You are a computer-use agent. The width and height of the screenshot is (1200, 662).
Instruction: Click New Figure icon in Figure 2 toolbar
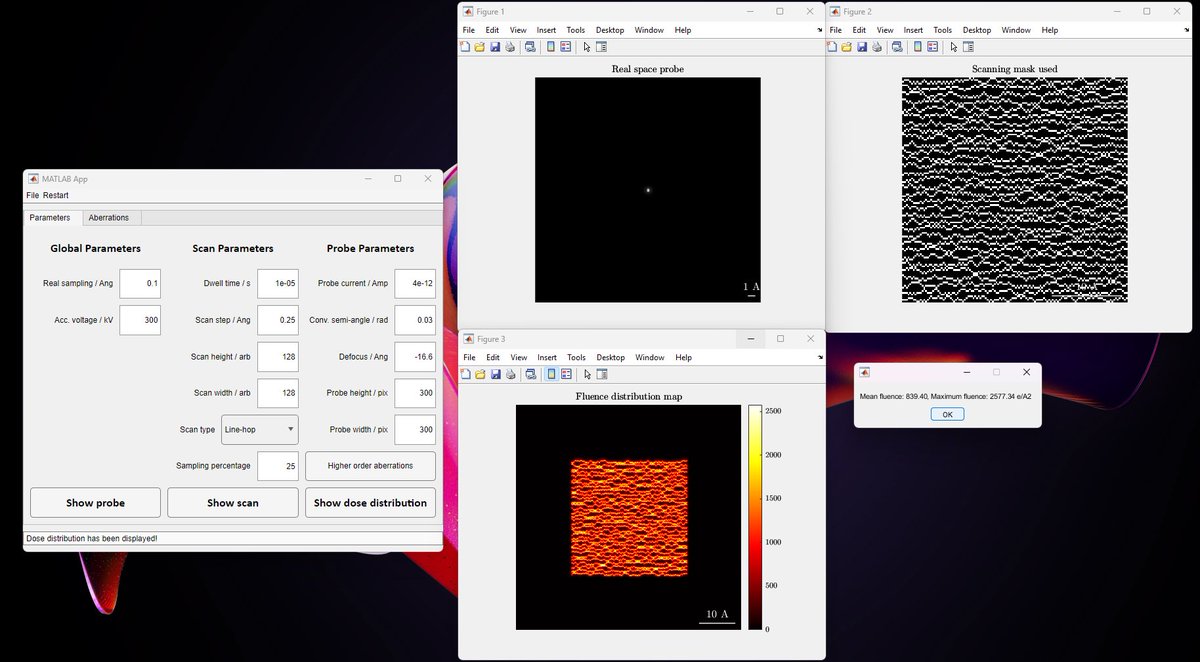(x=832, y=46)
